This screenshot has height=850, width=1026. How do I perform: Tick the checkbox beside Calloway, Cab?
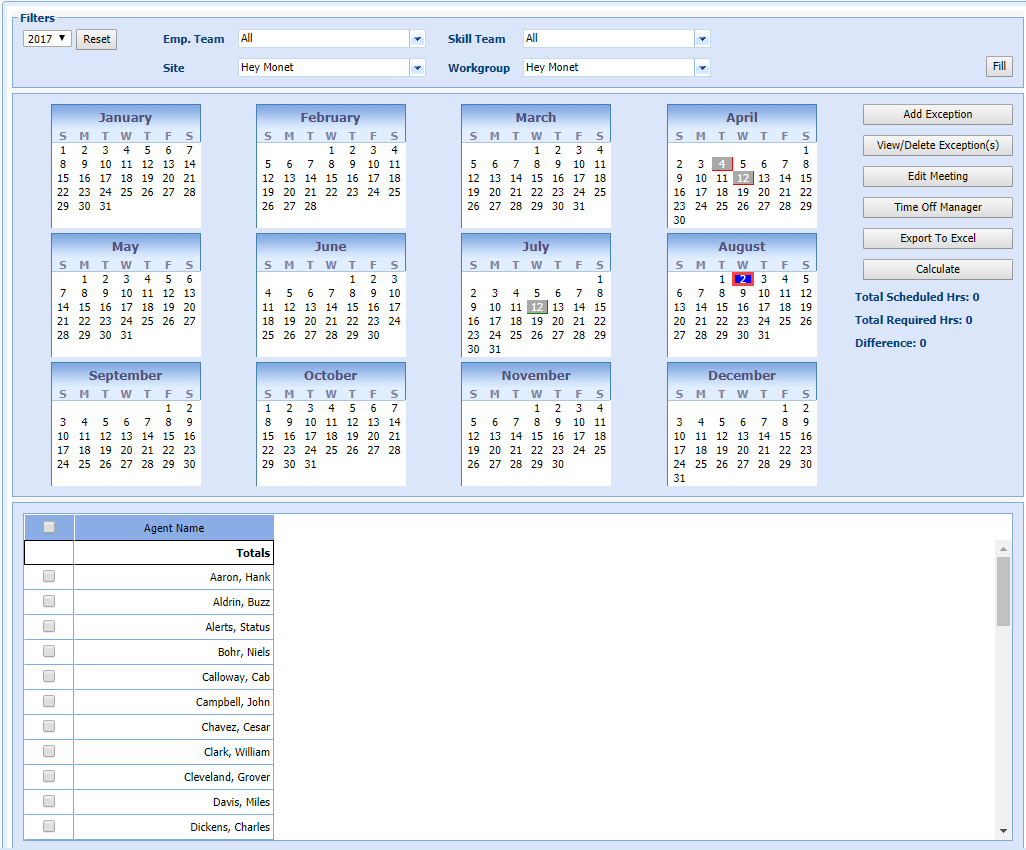(x=49, y=677)
